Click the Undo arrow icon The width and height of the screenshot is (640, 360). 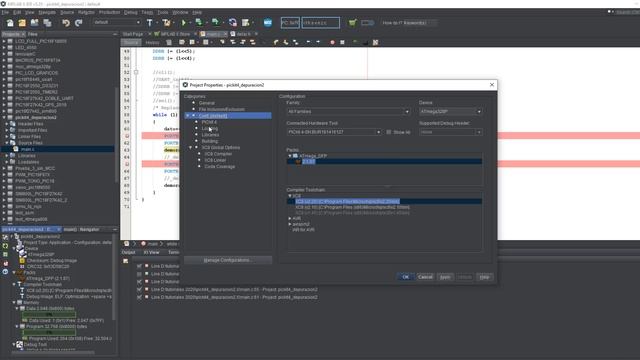coord(66,23)
